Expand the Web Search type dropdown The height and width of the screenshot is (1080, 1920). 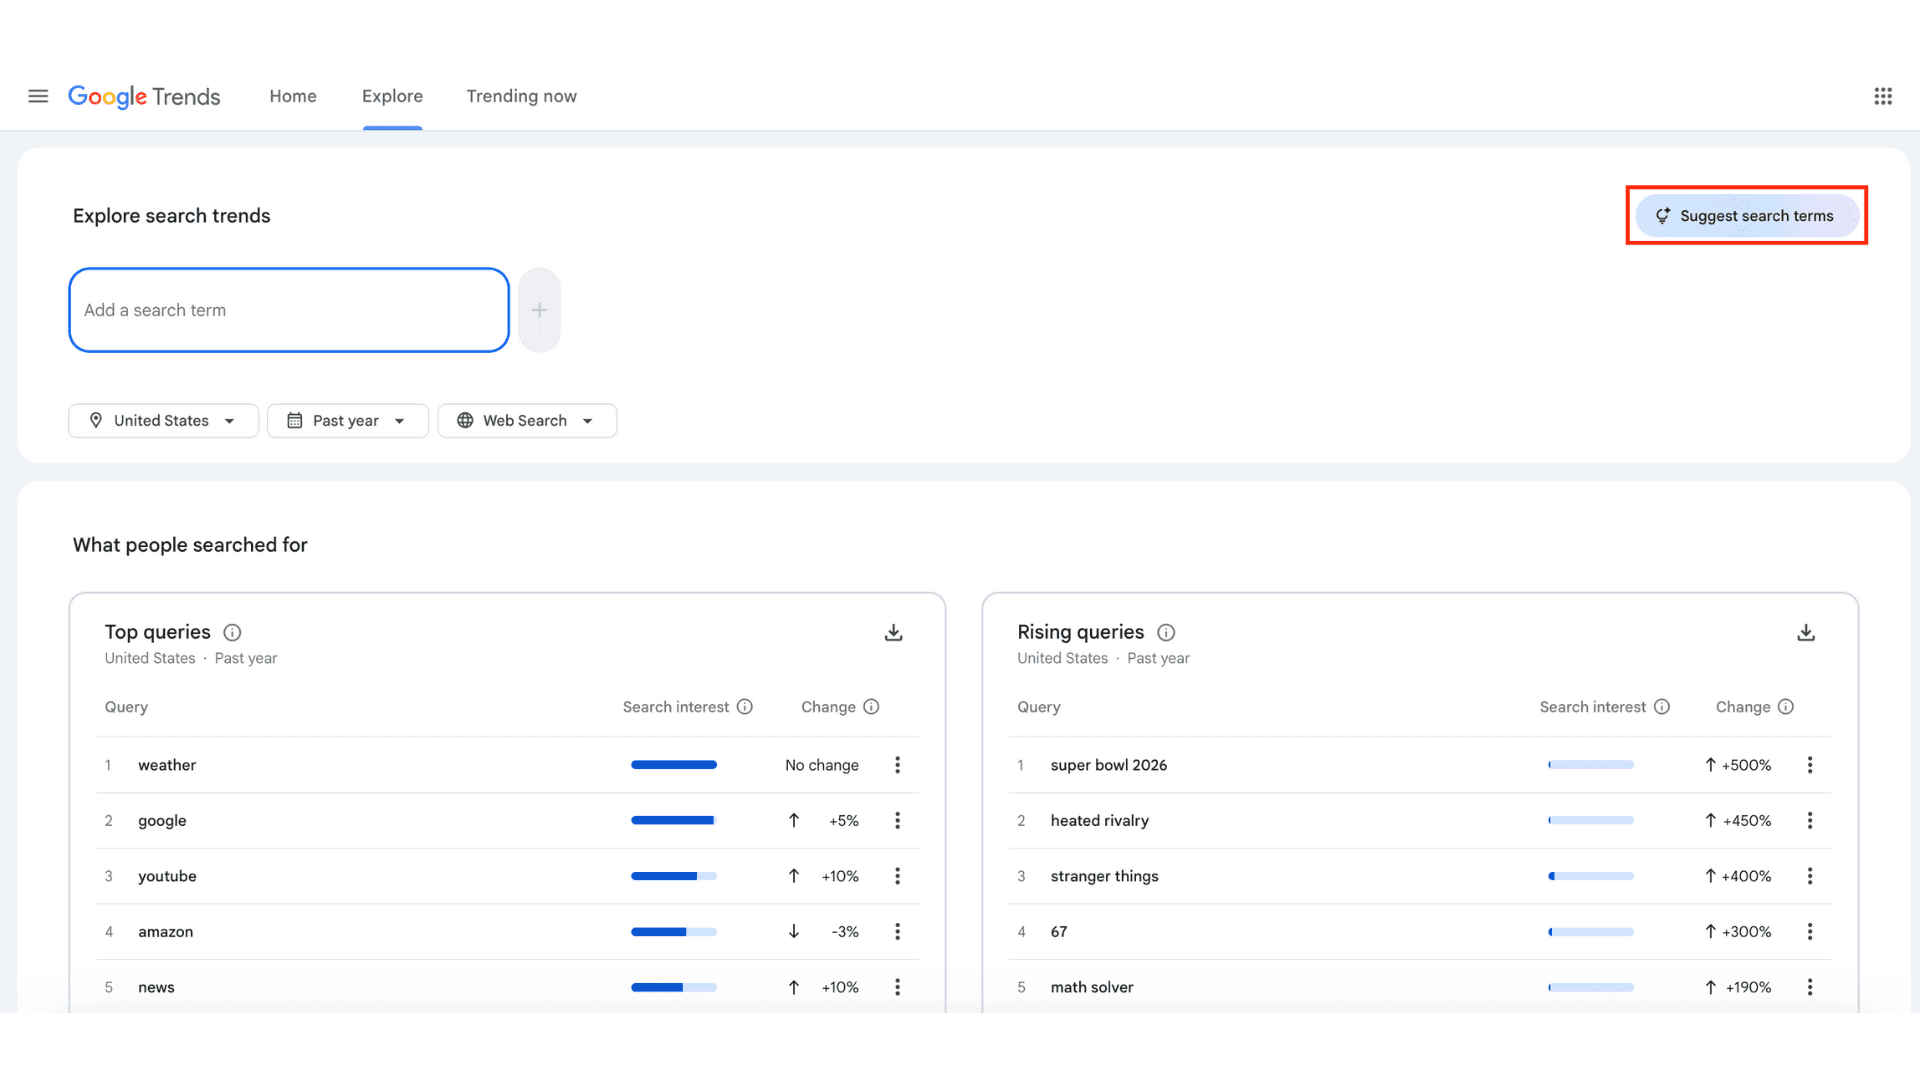(526, 421)
